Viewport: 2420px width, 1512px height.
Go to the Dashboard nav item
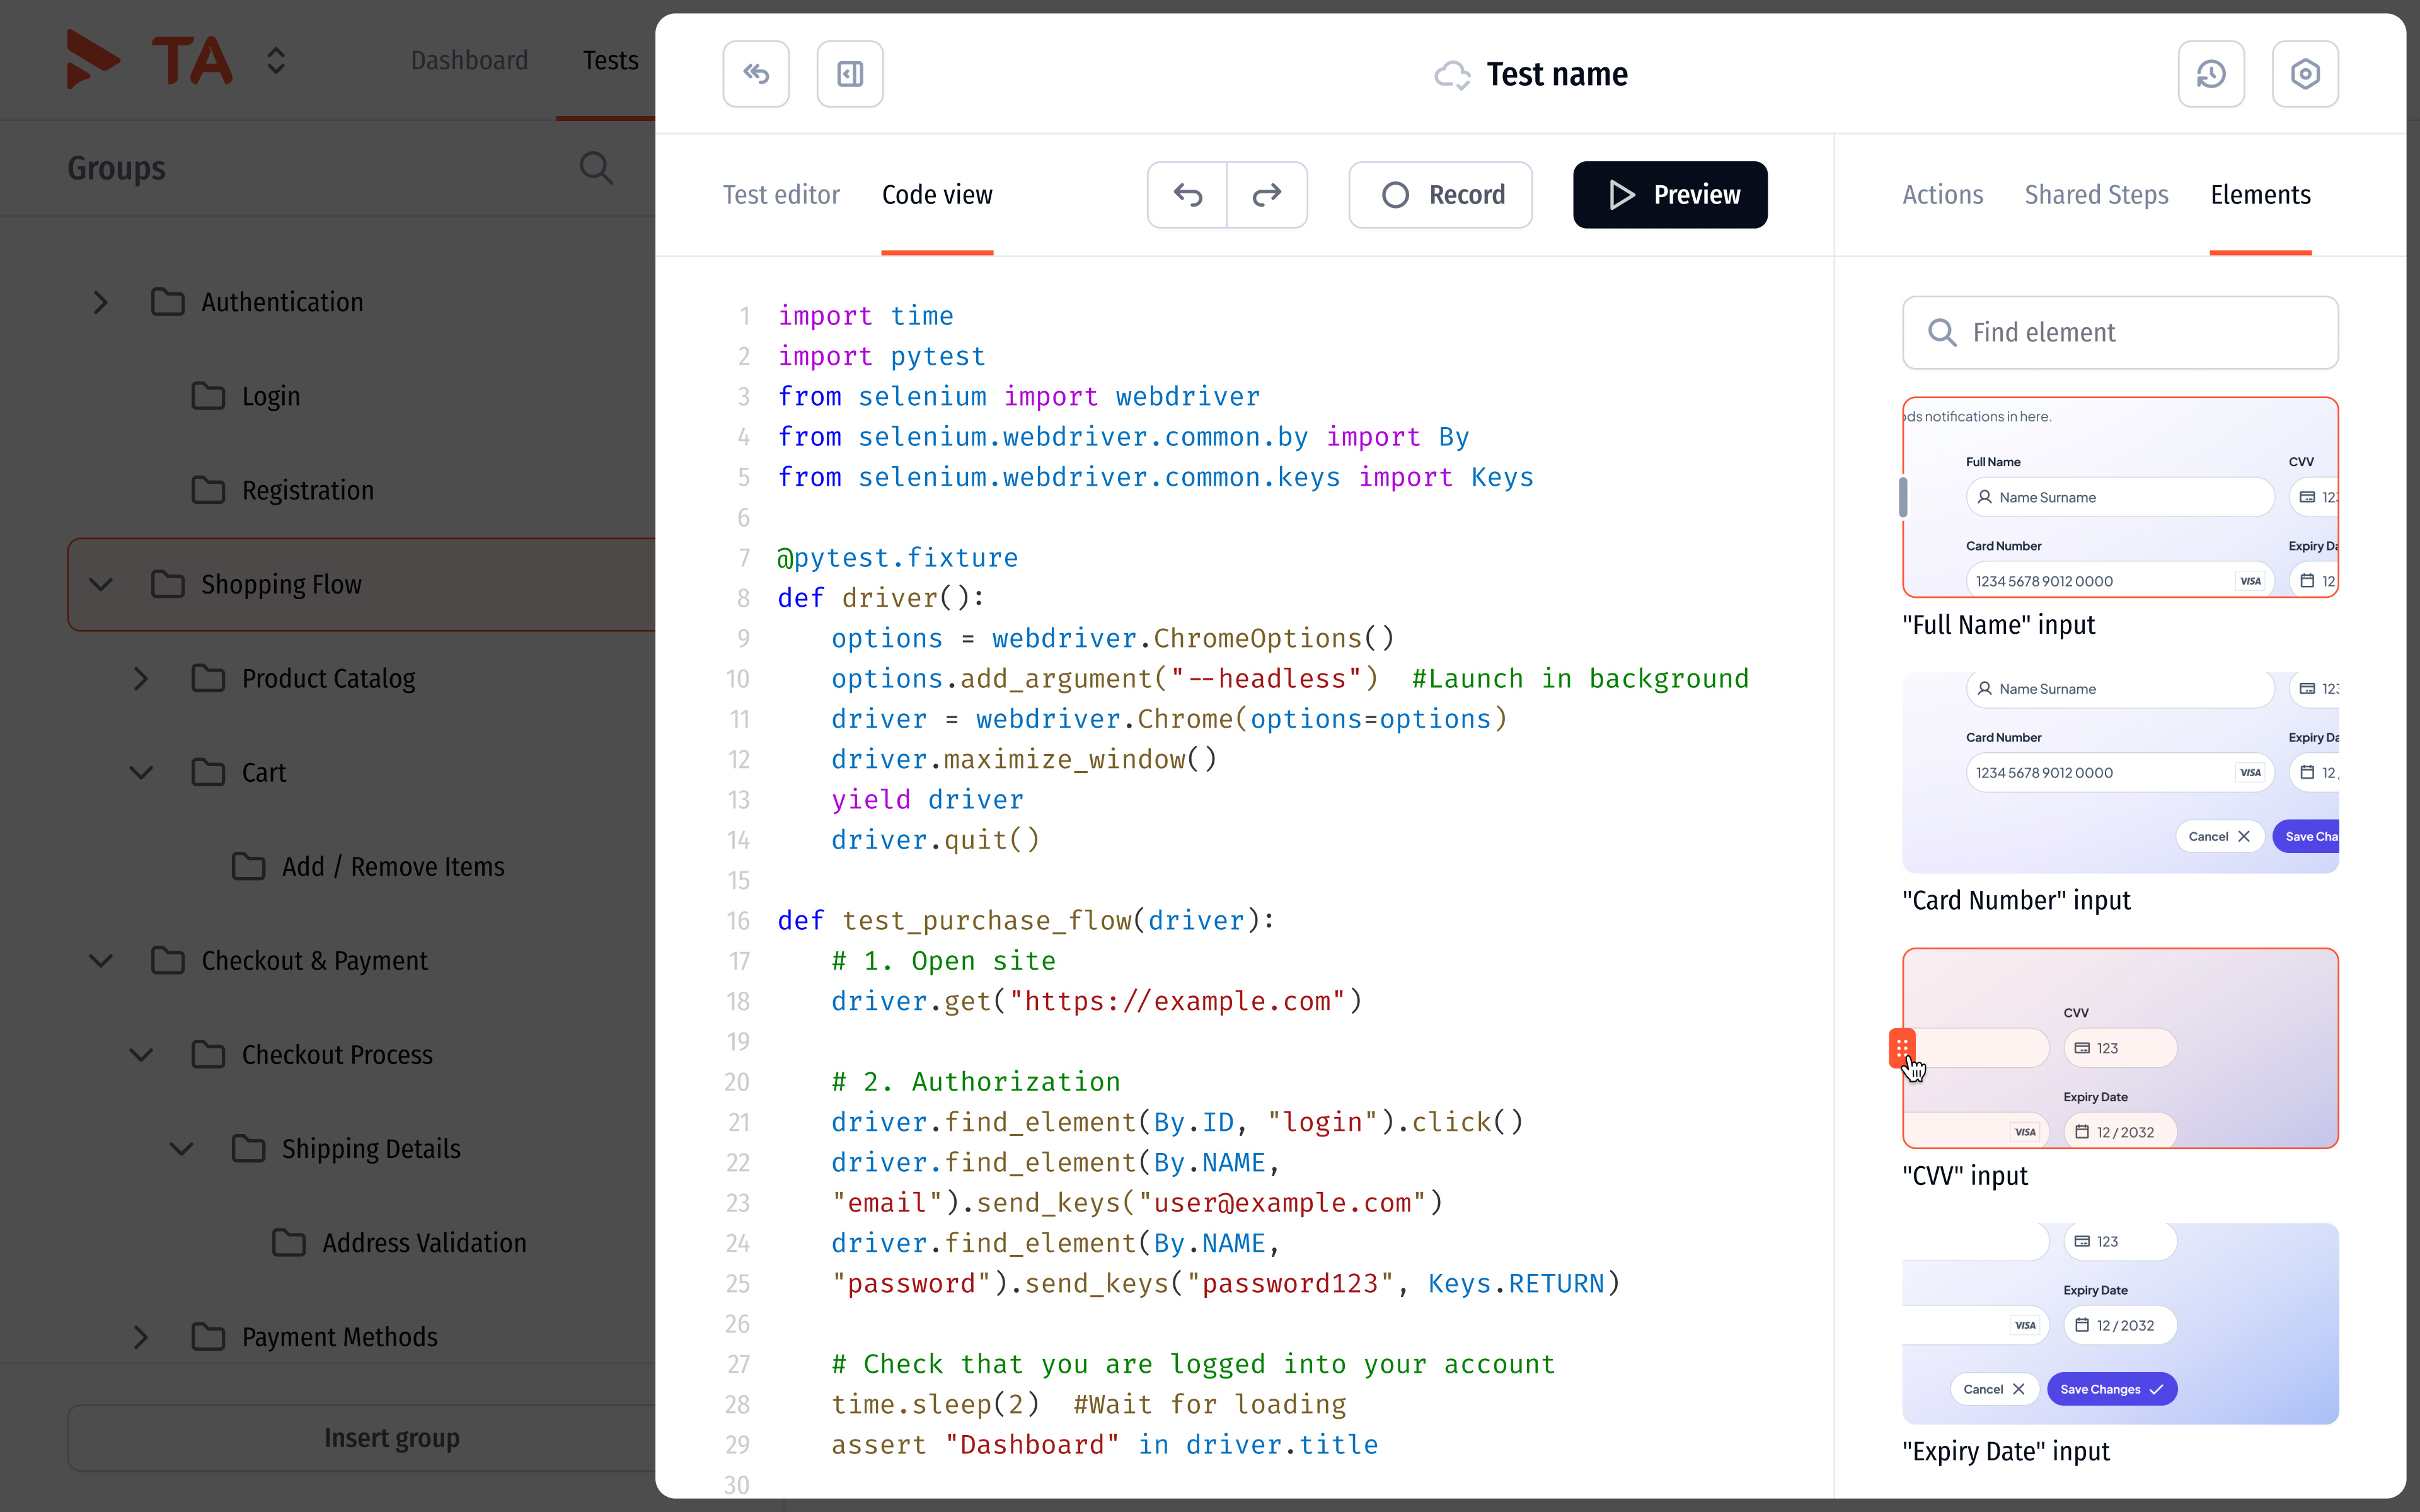(469, 60)
